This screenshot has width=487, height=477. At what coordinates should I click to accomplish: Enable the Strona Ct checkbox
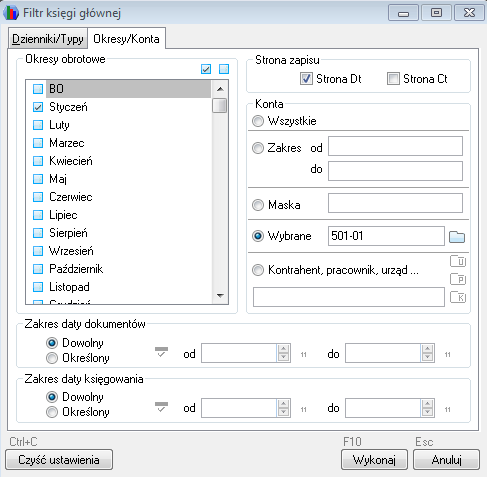click(x=393, y=79)
